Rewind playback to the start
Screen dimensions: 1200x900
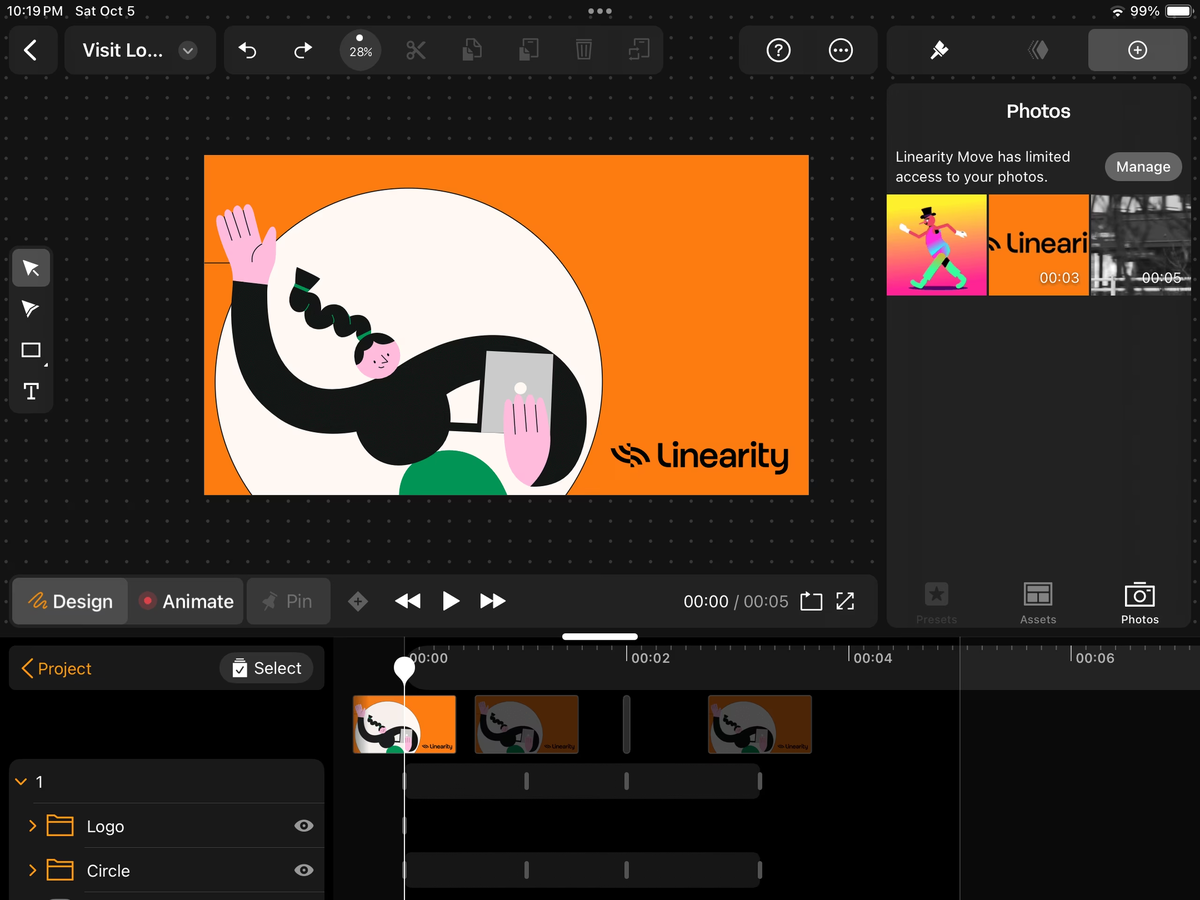[408, 601]
